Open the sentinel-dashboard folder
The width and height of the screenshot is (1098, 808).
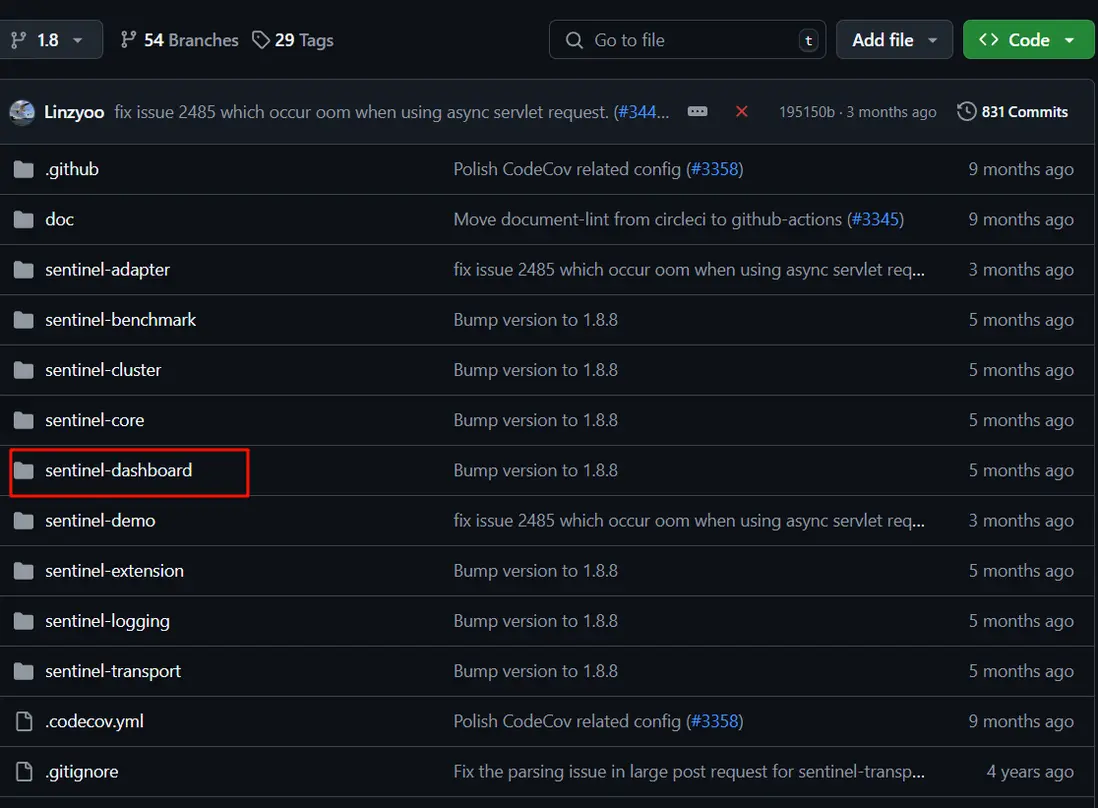[118, 470]
